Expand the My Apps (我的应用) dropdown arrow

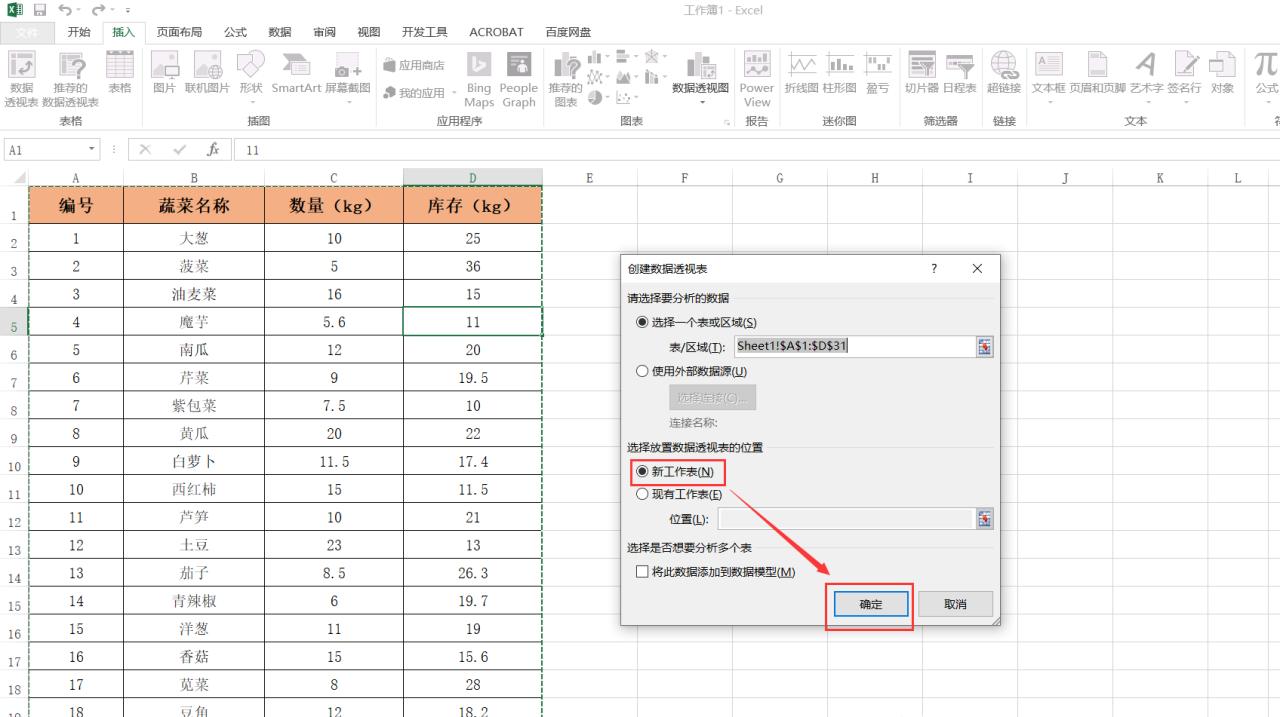[456, 93]
